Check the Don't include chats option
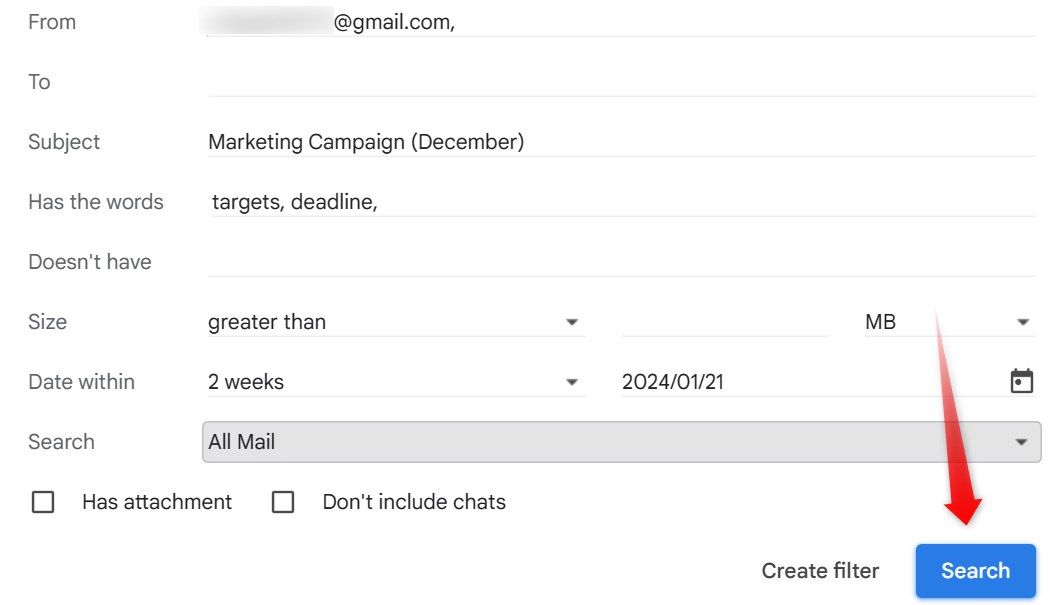 tap(283, 502)
